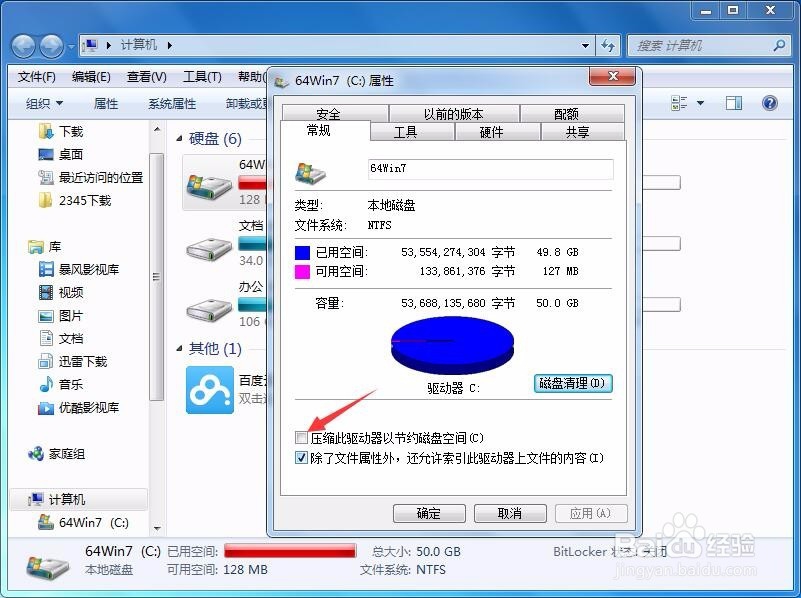Switch to the 以前的版本 tab
The image size is (801, 598).
tap(454, 113)
